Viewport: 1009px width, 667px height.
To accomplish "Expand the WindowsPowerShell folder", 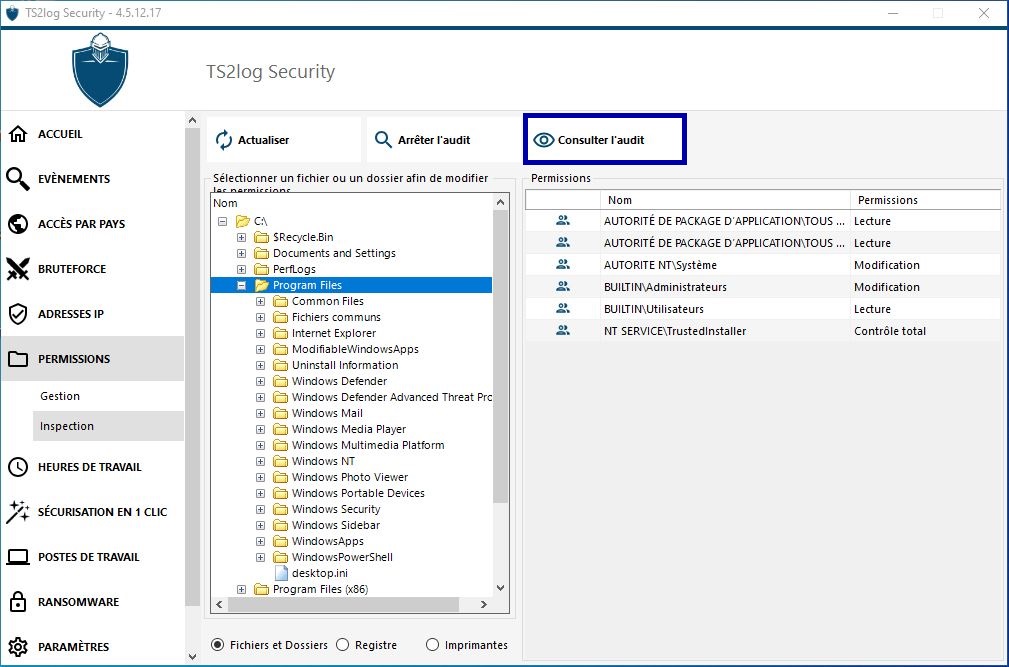I will (261, 557).
